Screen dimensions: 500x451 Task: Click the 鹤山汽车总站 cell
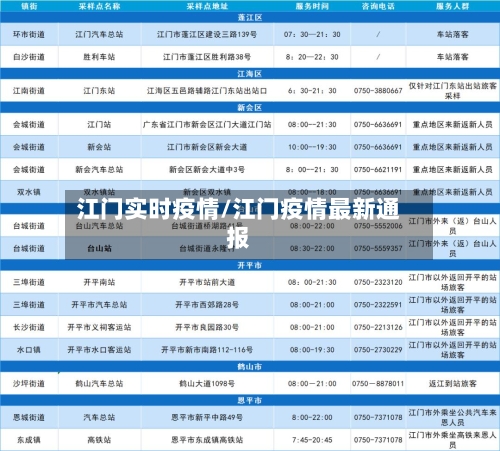(x=99, y=384)
